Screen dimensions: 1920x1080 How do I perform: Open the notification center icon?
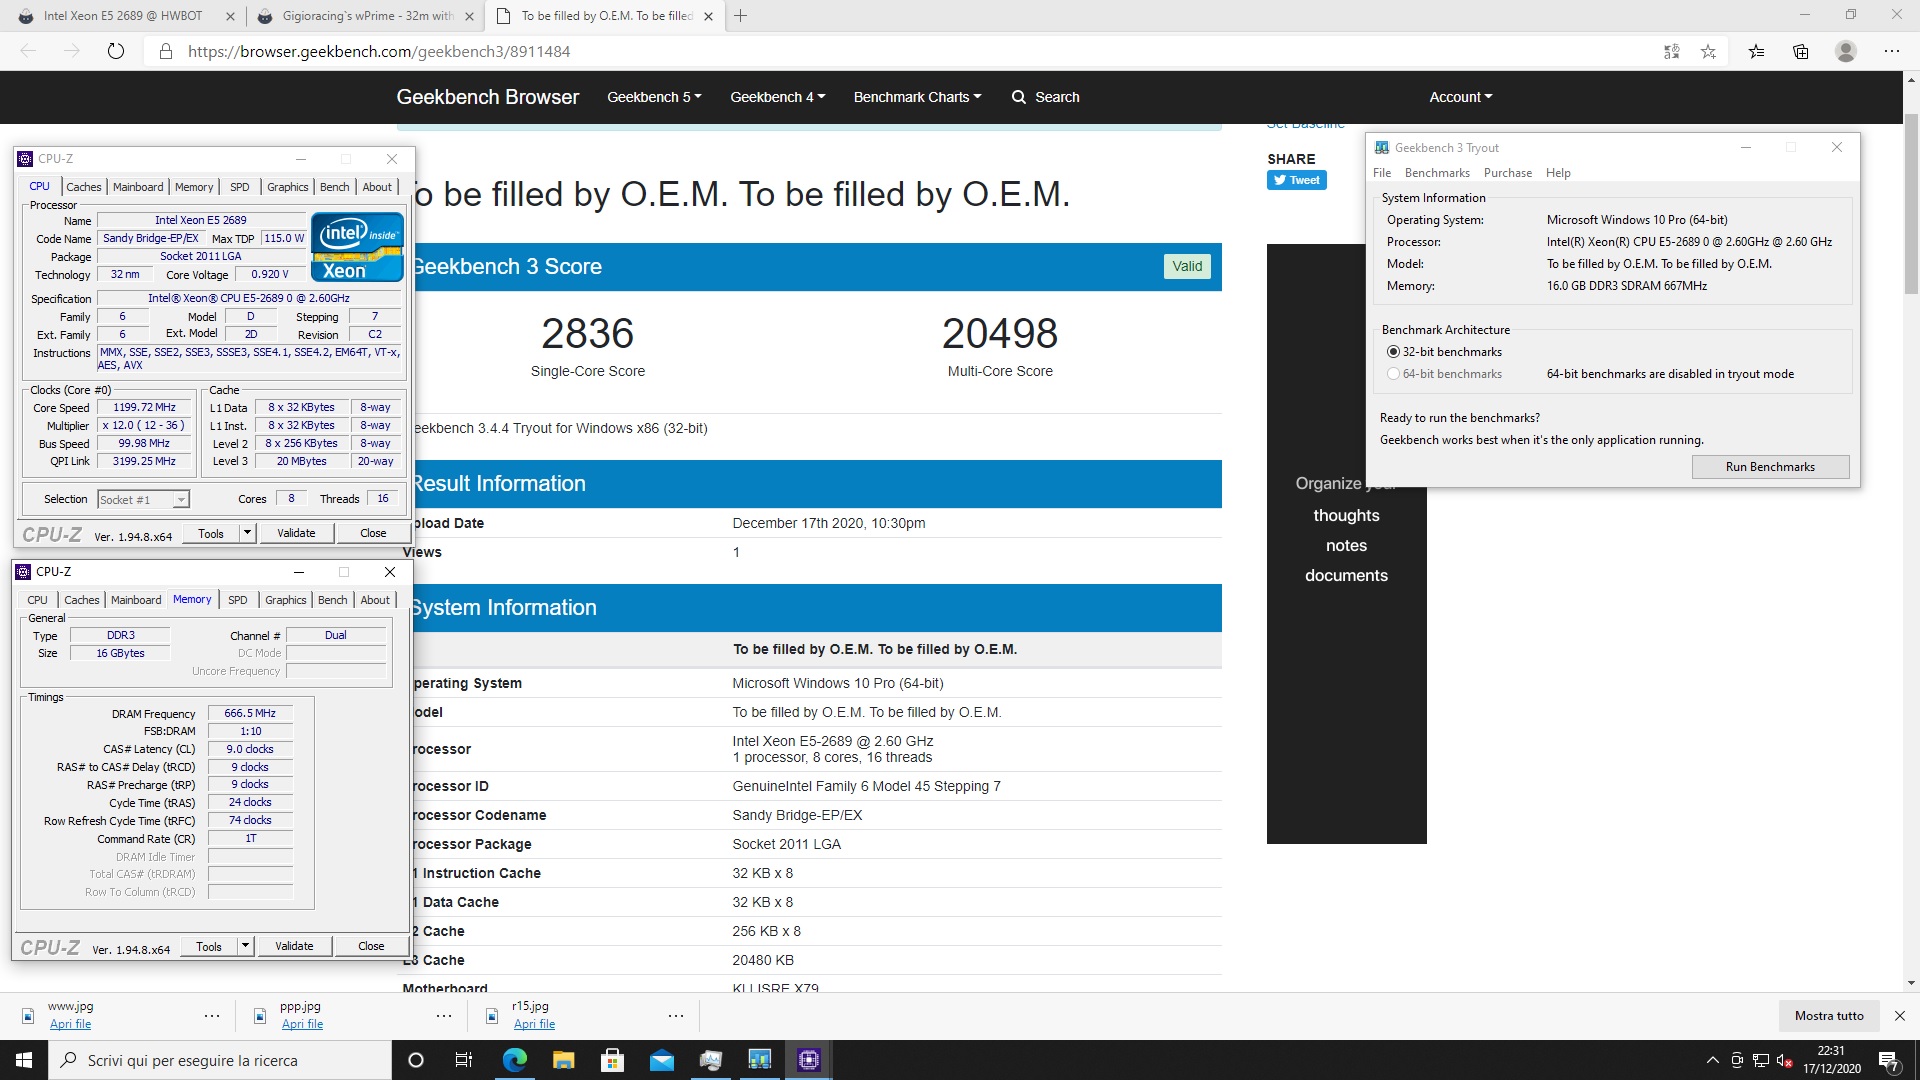click(1889, 1060)
